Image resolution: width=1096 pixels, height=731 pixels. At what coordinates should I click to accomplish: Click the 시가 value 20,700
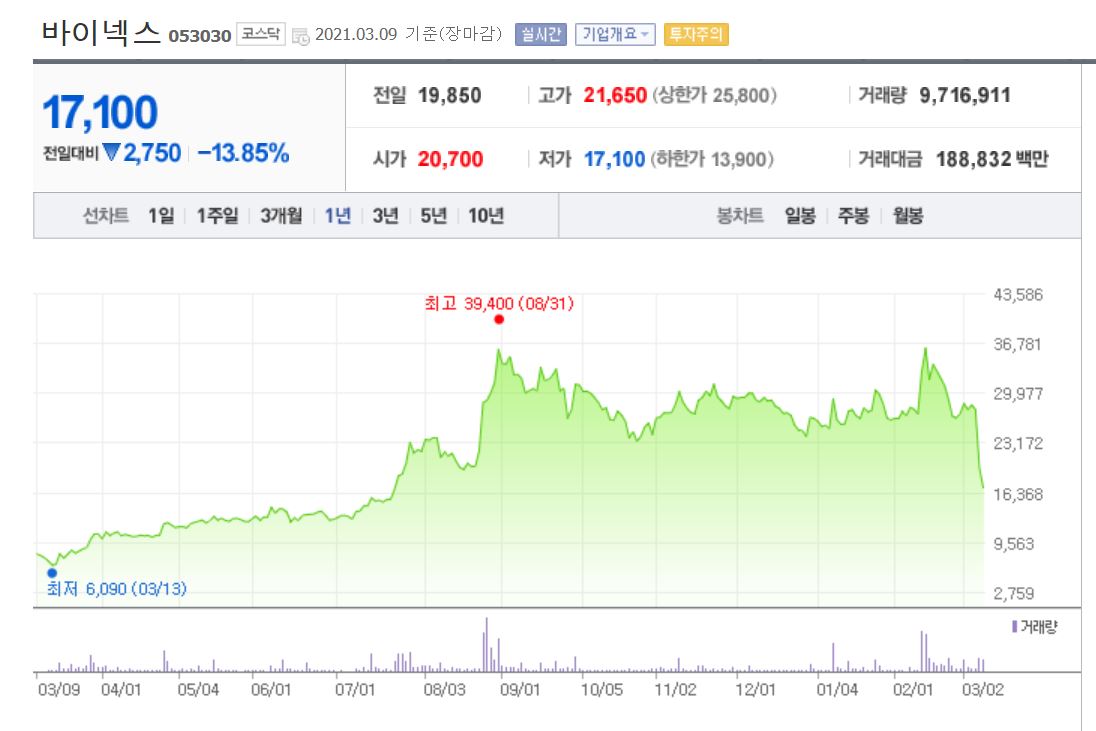[450, 159]
